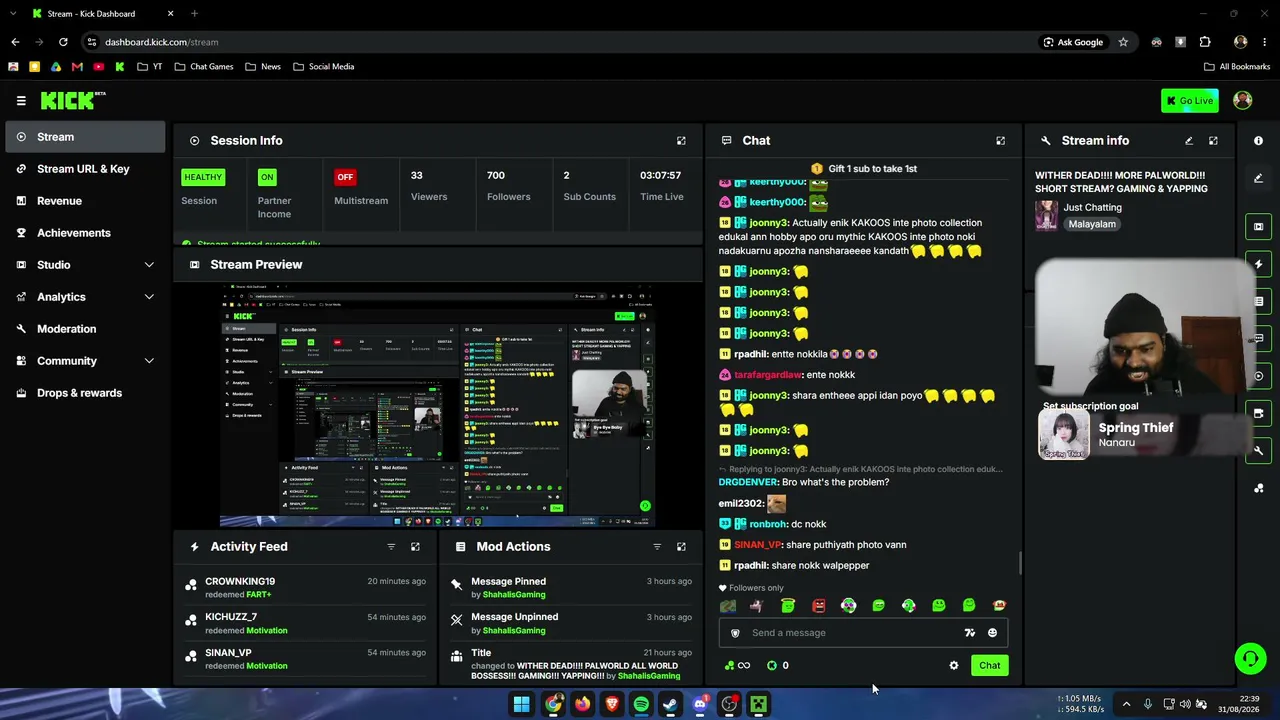Click the ShahalisGaming link under Message Pinned
This screenshot has height=720, width=1280.
514,595
